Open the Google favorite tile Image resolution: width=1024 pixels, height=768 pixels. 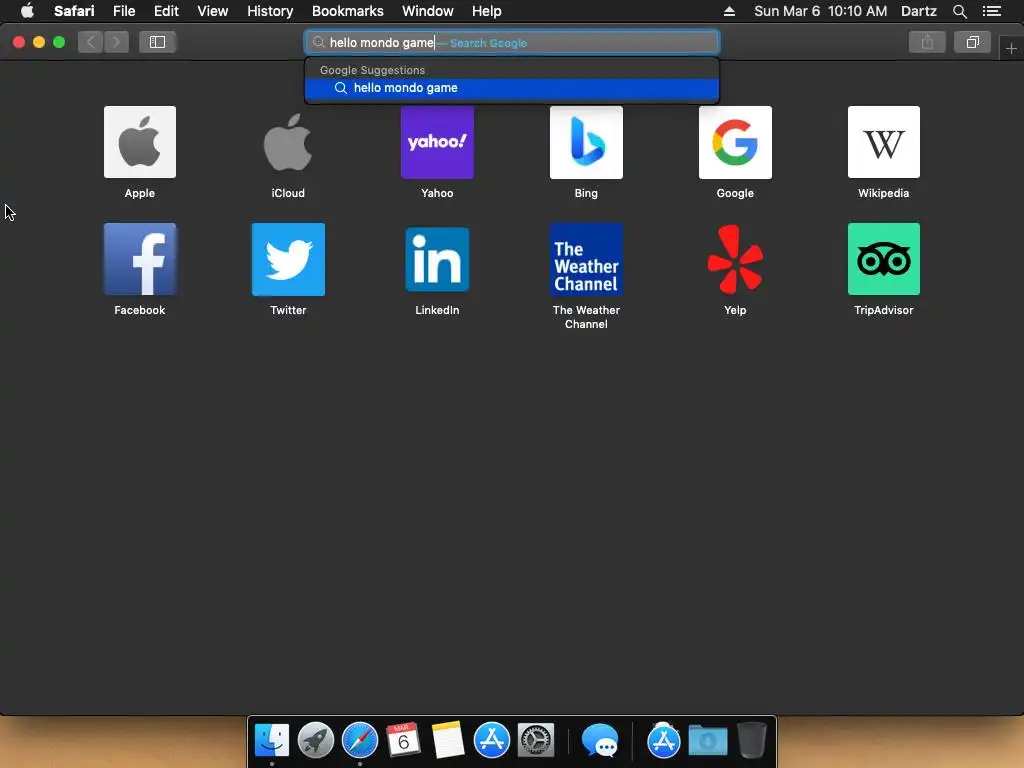[735, 142]
